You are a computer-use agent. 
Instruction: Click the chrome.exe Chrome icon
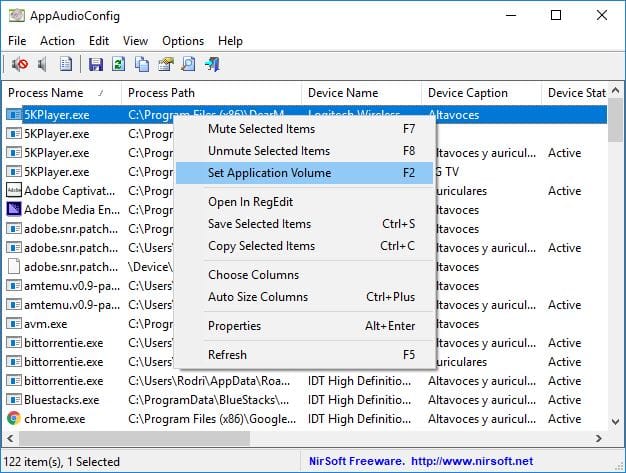tap(14, 418)
